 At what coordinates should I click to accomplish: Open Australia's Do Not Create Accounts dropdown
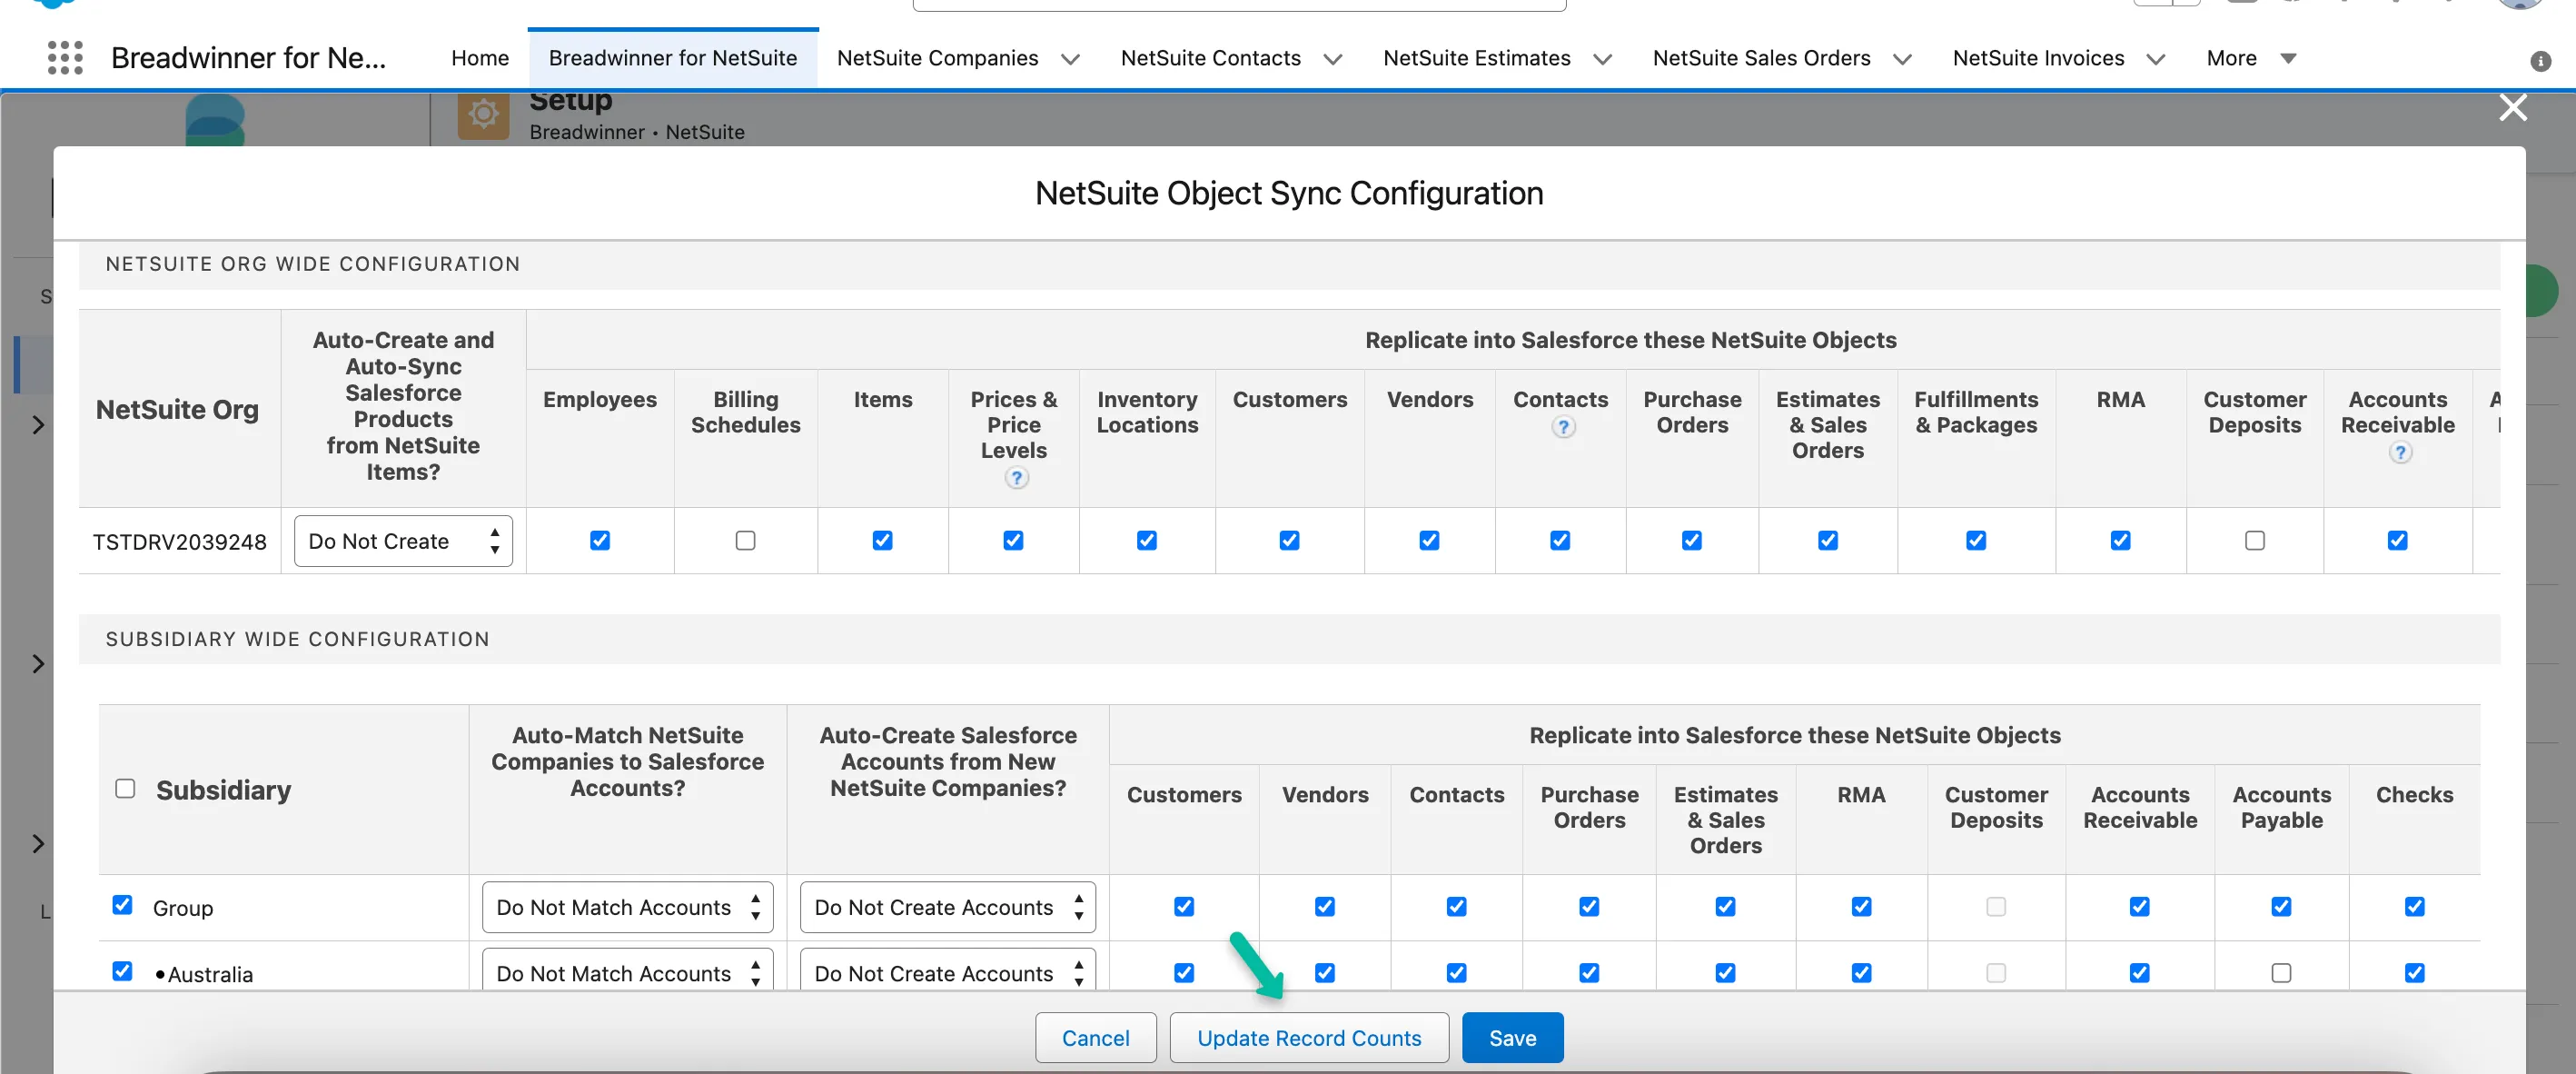[947, 972]
